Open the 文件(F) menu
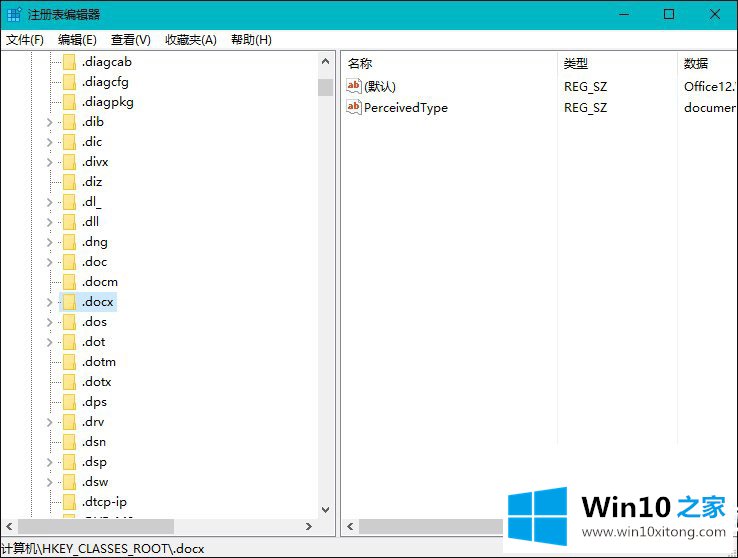Screen dimensions: 738x558 (x=25, y=39)
